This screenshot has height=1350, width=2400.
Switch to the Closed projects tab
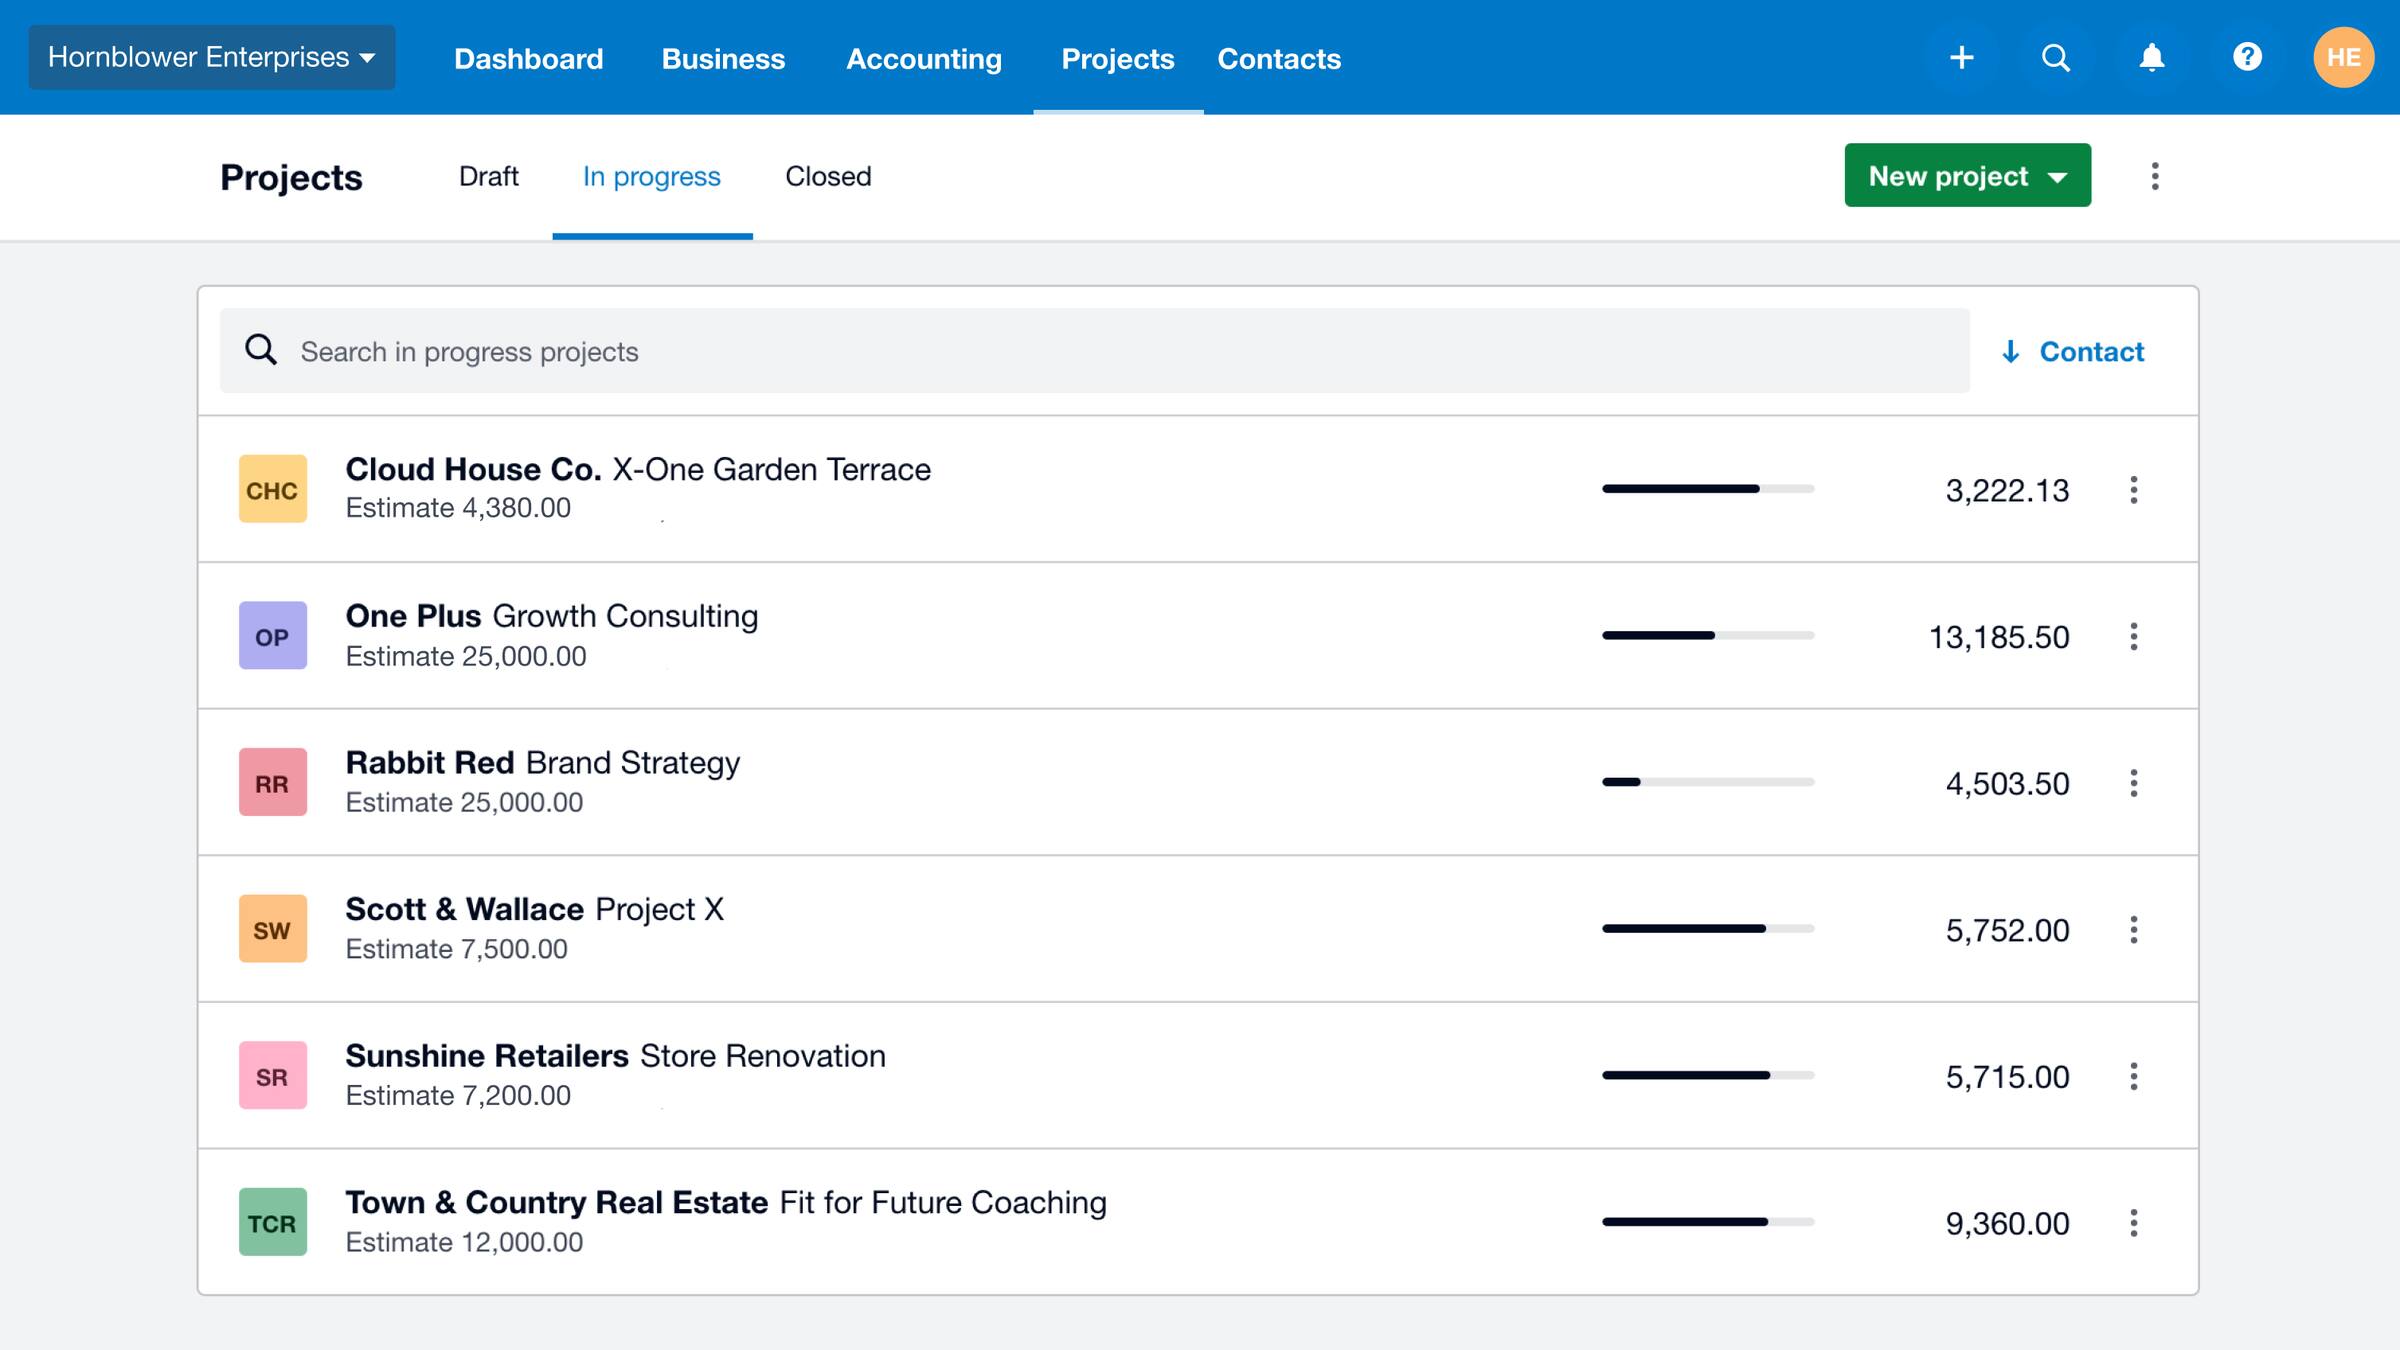828,176
